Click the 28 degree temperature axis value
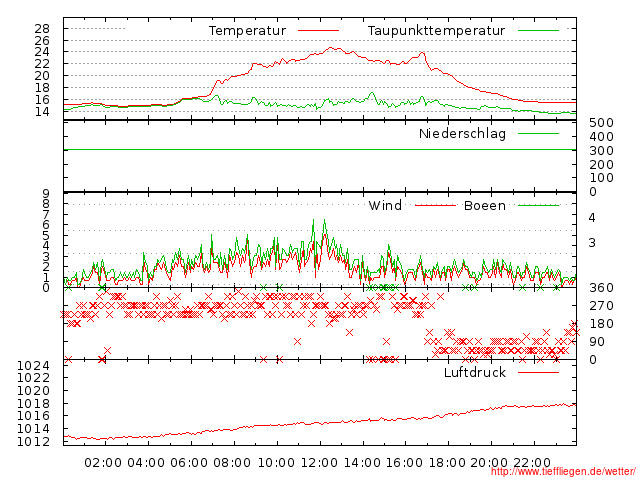Viewport: 640px width, 480px height. point(42,29)
